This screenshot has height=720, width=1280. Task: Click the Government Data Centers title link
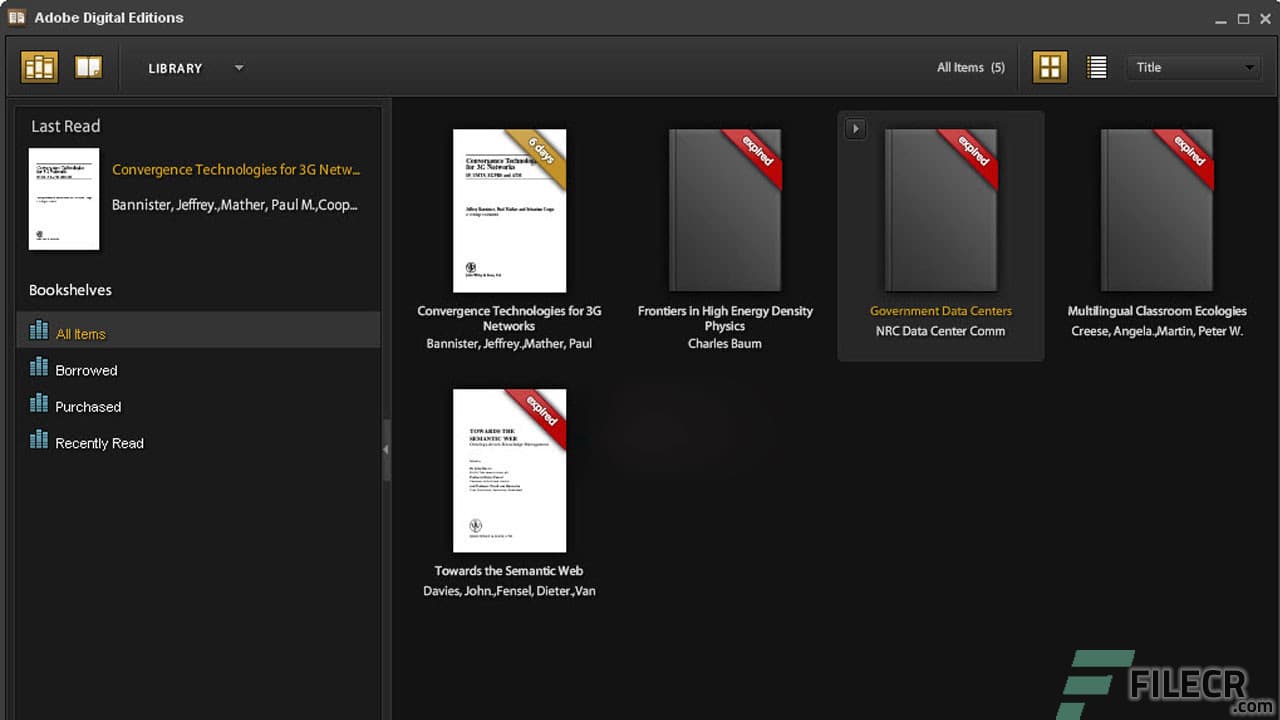[x=940, y=311]
